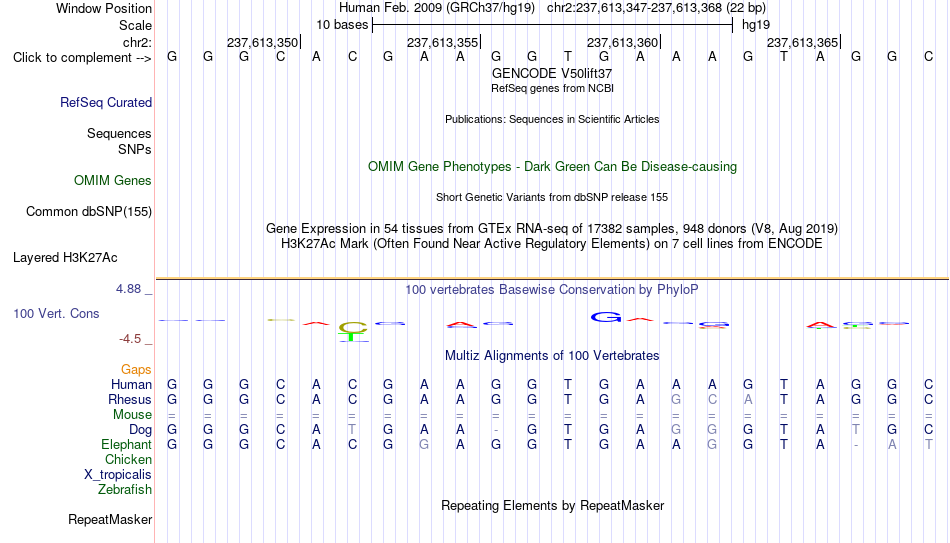The height and width of the screenshot is (543, 950).
Task: Click position marker 237,613,360
Action: click(x=622, y=42)
